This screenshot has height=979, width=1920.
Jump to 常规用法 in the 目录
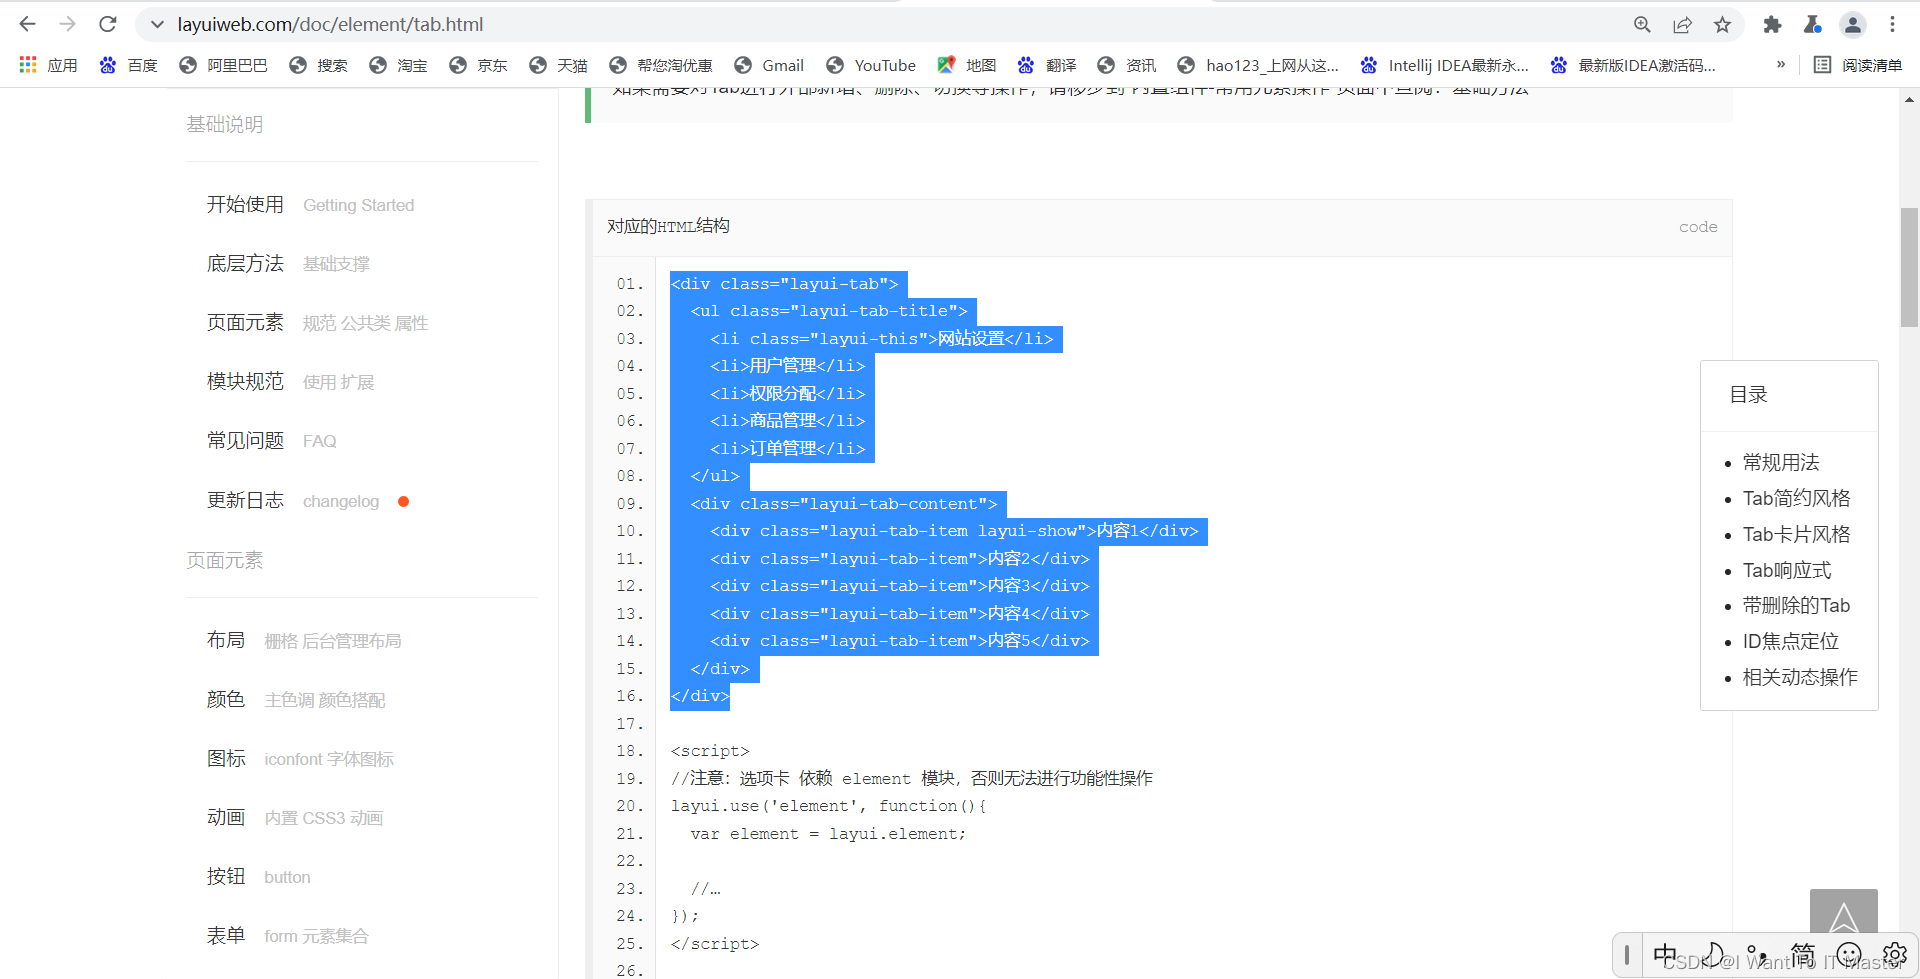tap(1781, 462)
